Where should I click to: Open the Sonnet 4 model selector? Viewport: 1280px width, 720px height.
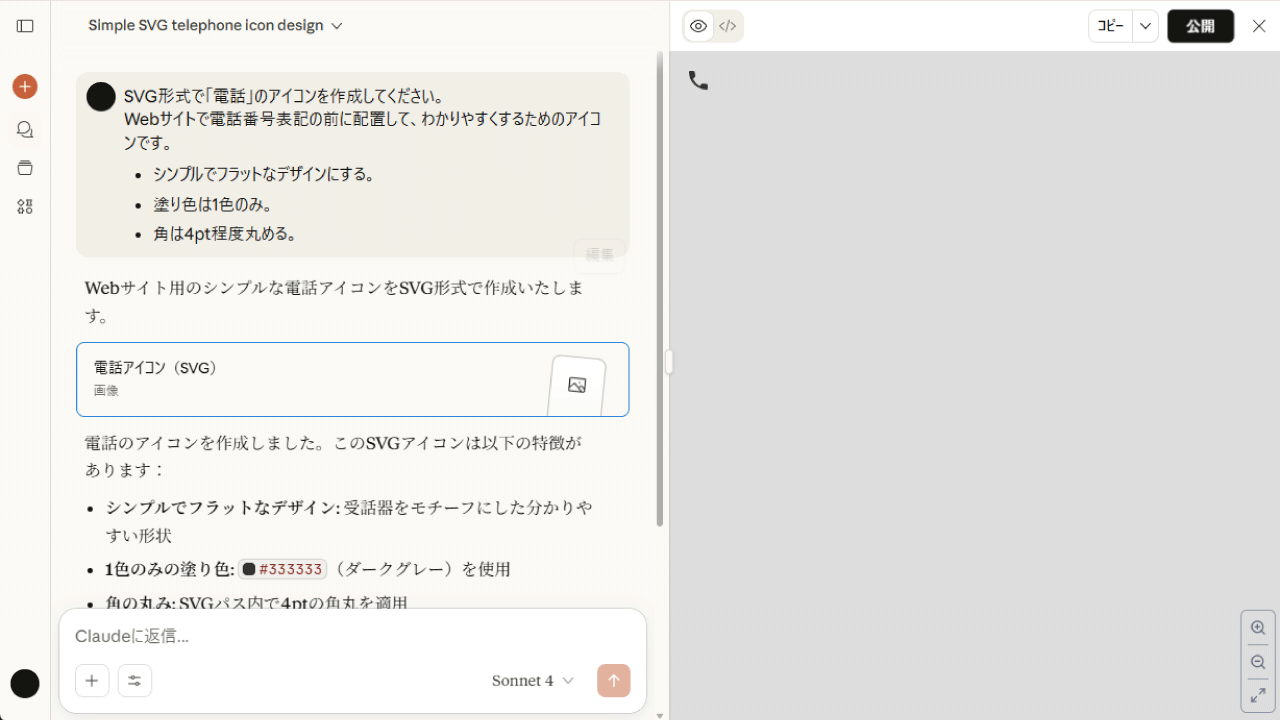click(x=532, y=681)
